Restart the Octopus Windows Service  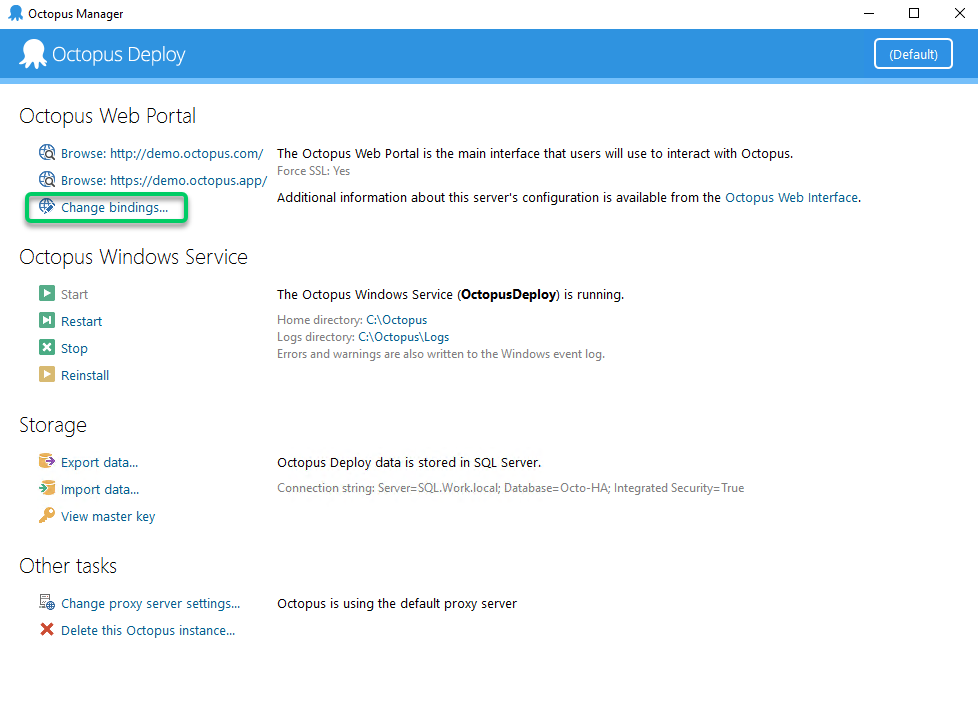81,321
